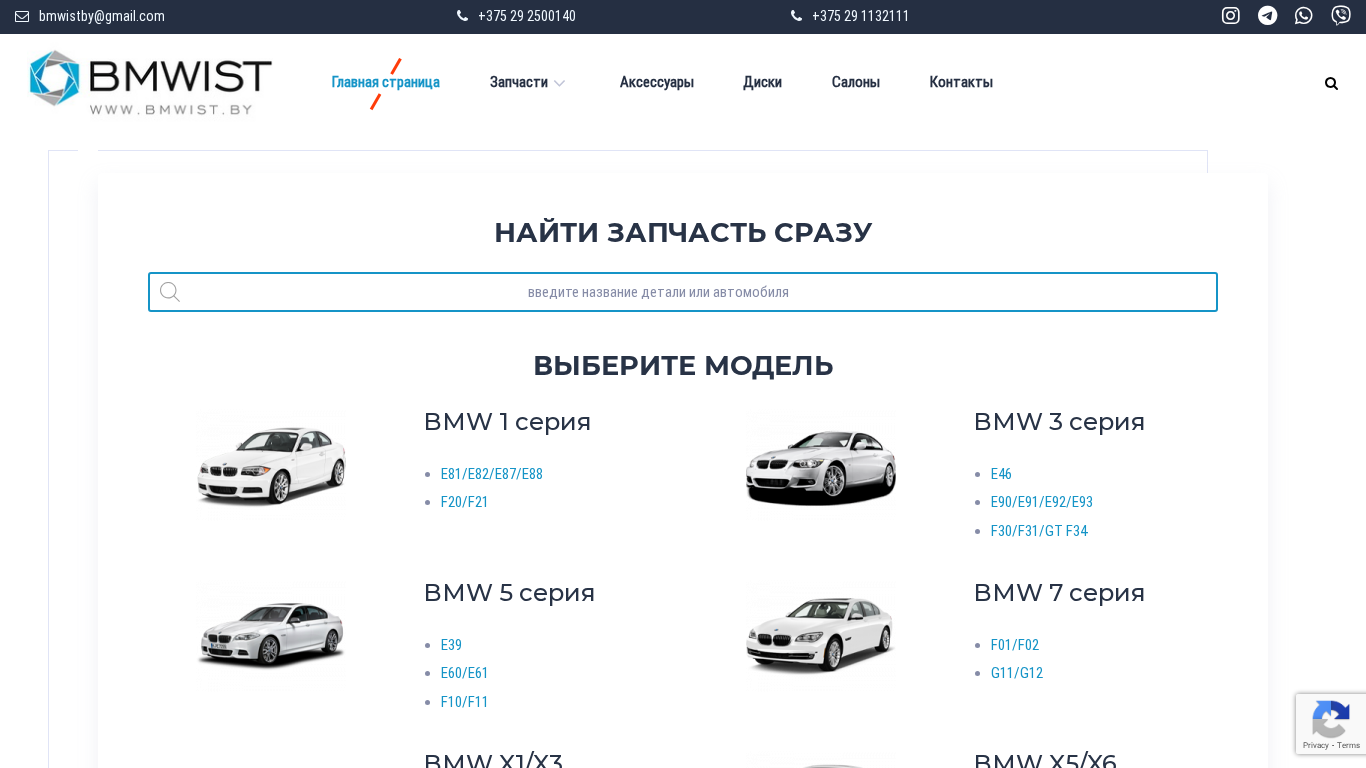This screenshot has height=768, width=1366.
Task: Open the Салоны menu item
Action: [856, 82]
